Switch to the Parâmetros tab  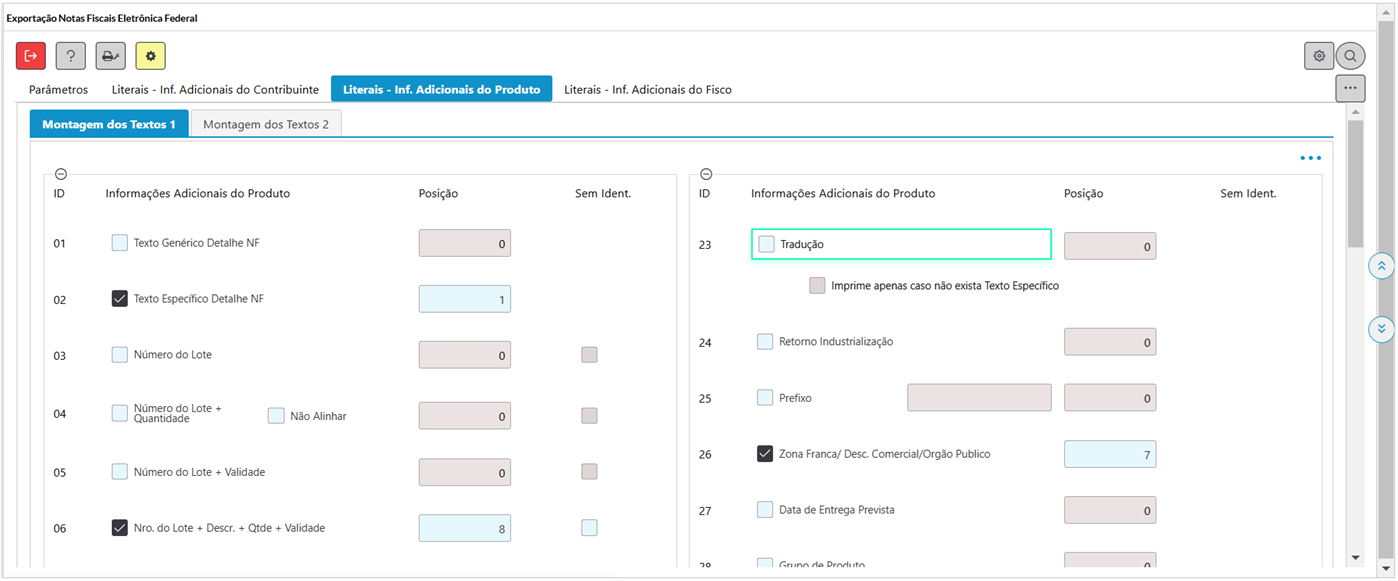coord(58,89)
